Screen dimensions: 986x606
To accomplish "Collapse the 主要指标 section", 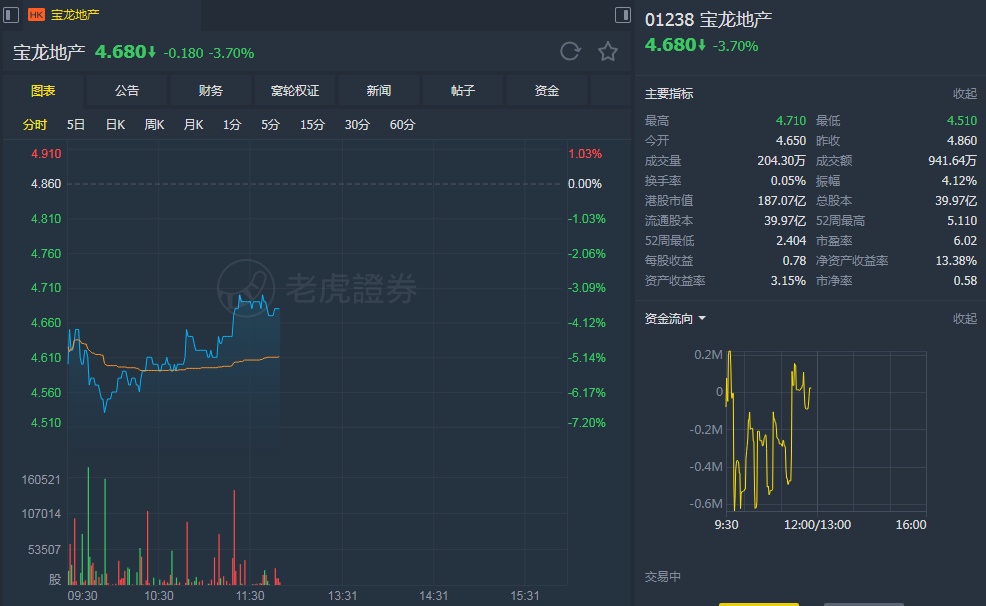I will [x=964, y=93].
